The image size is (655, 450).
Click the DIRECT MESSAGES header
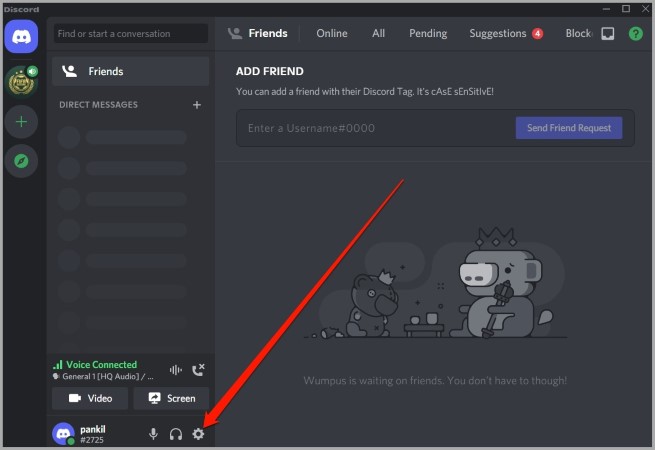click(x=98, y=105)
